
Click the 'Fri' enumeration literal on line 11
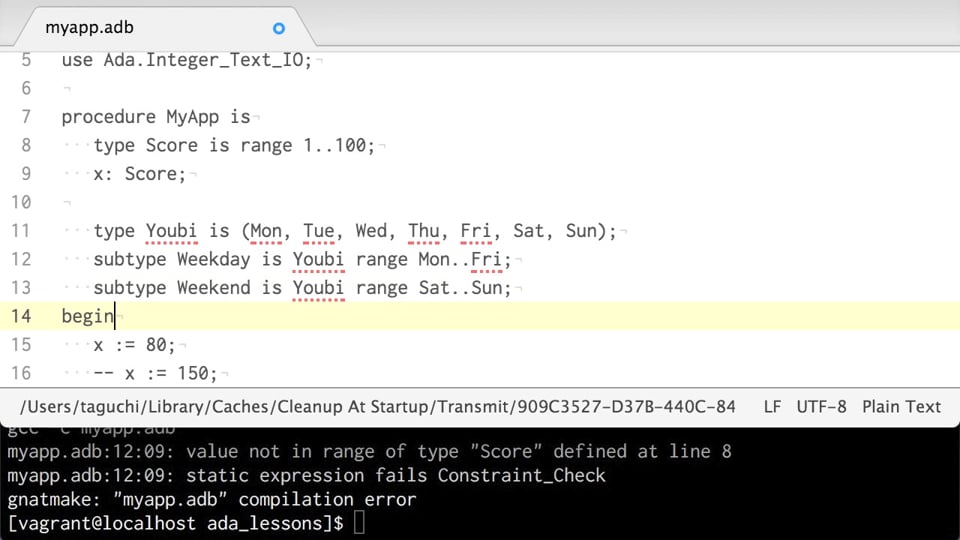476,231
